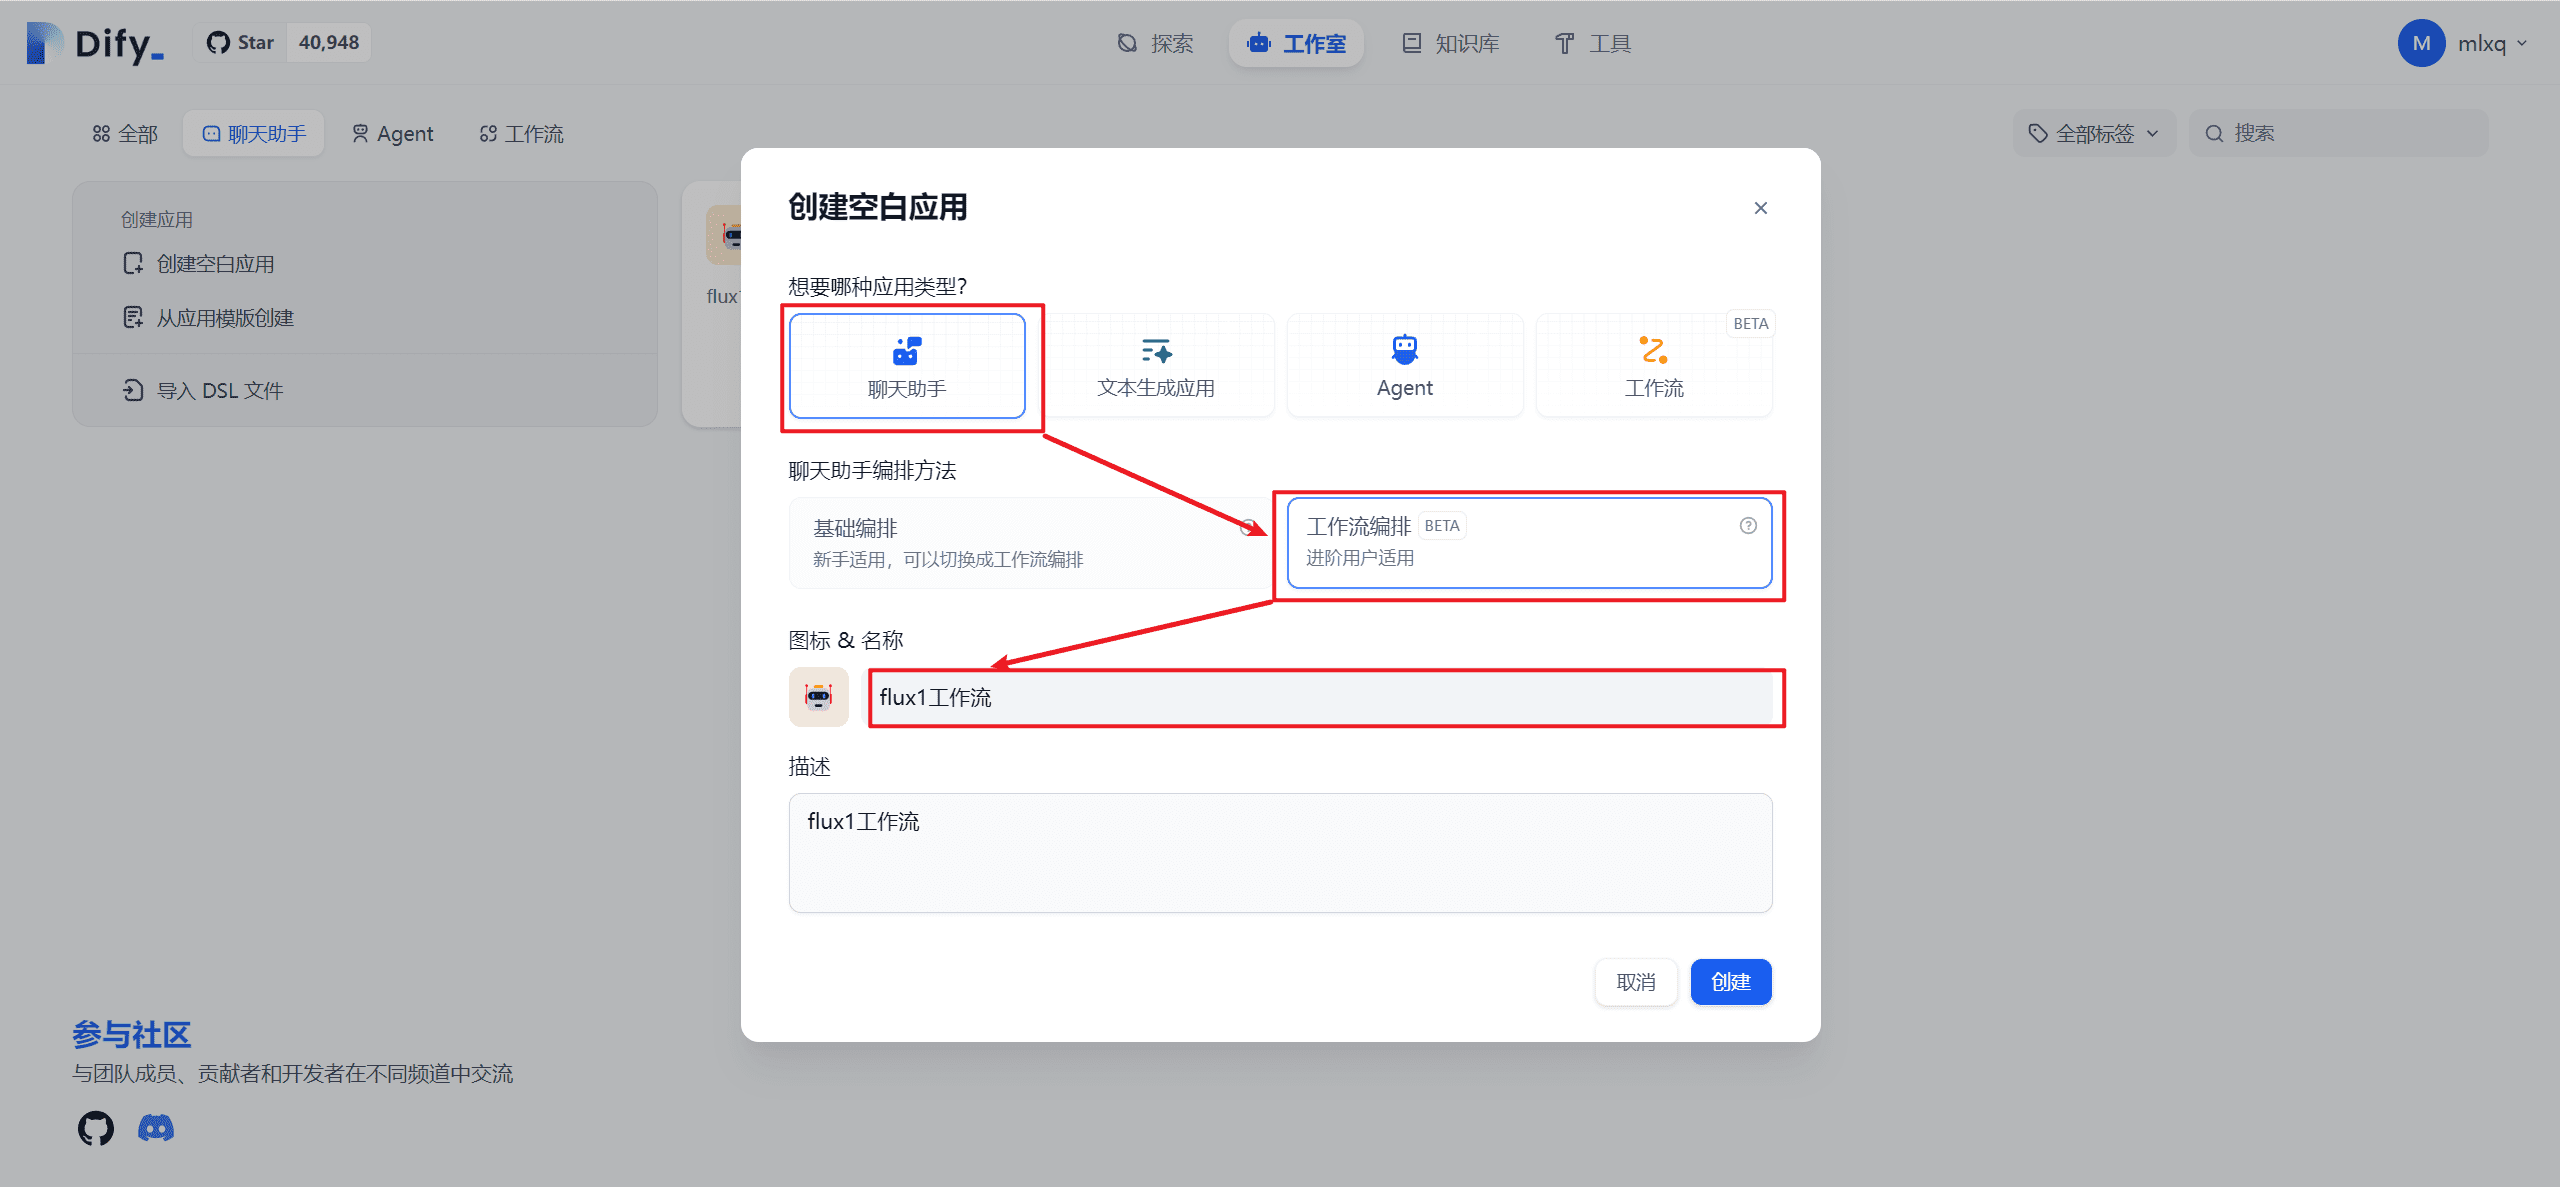This screenshot has height=1187, width=2560.
Task: Click the 导入 DSL 文件 import icon
Action: tap(133, 390)
